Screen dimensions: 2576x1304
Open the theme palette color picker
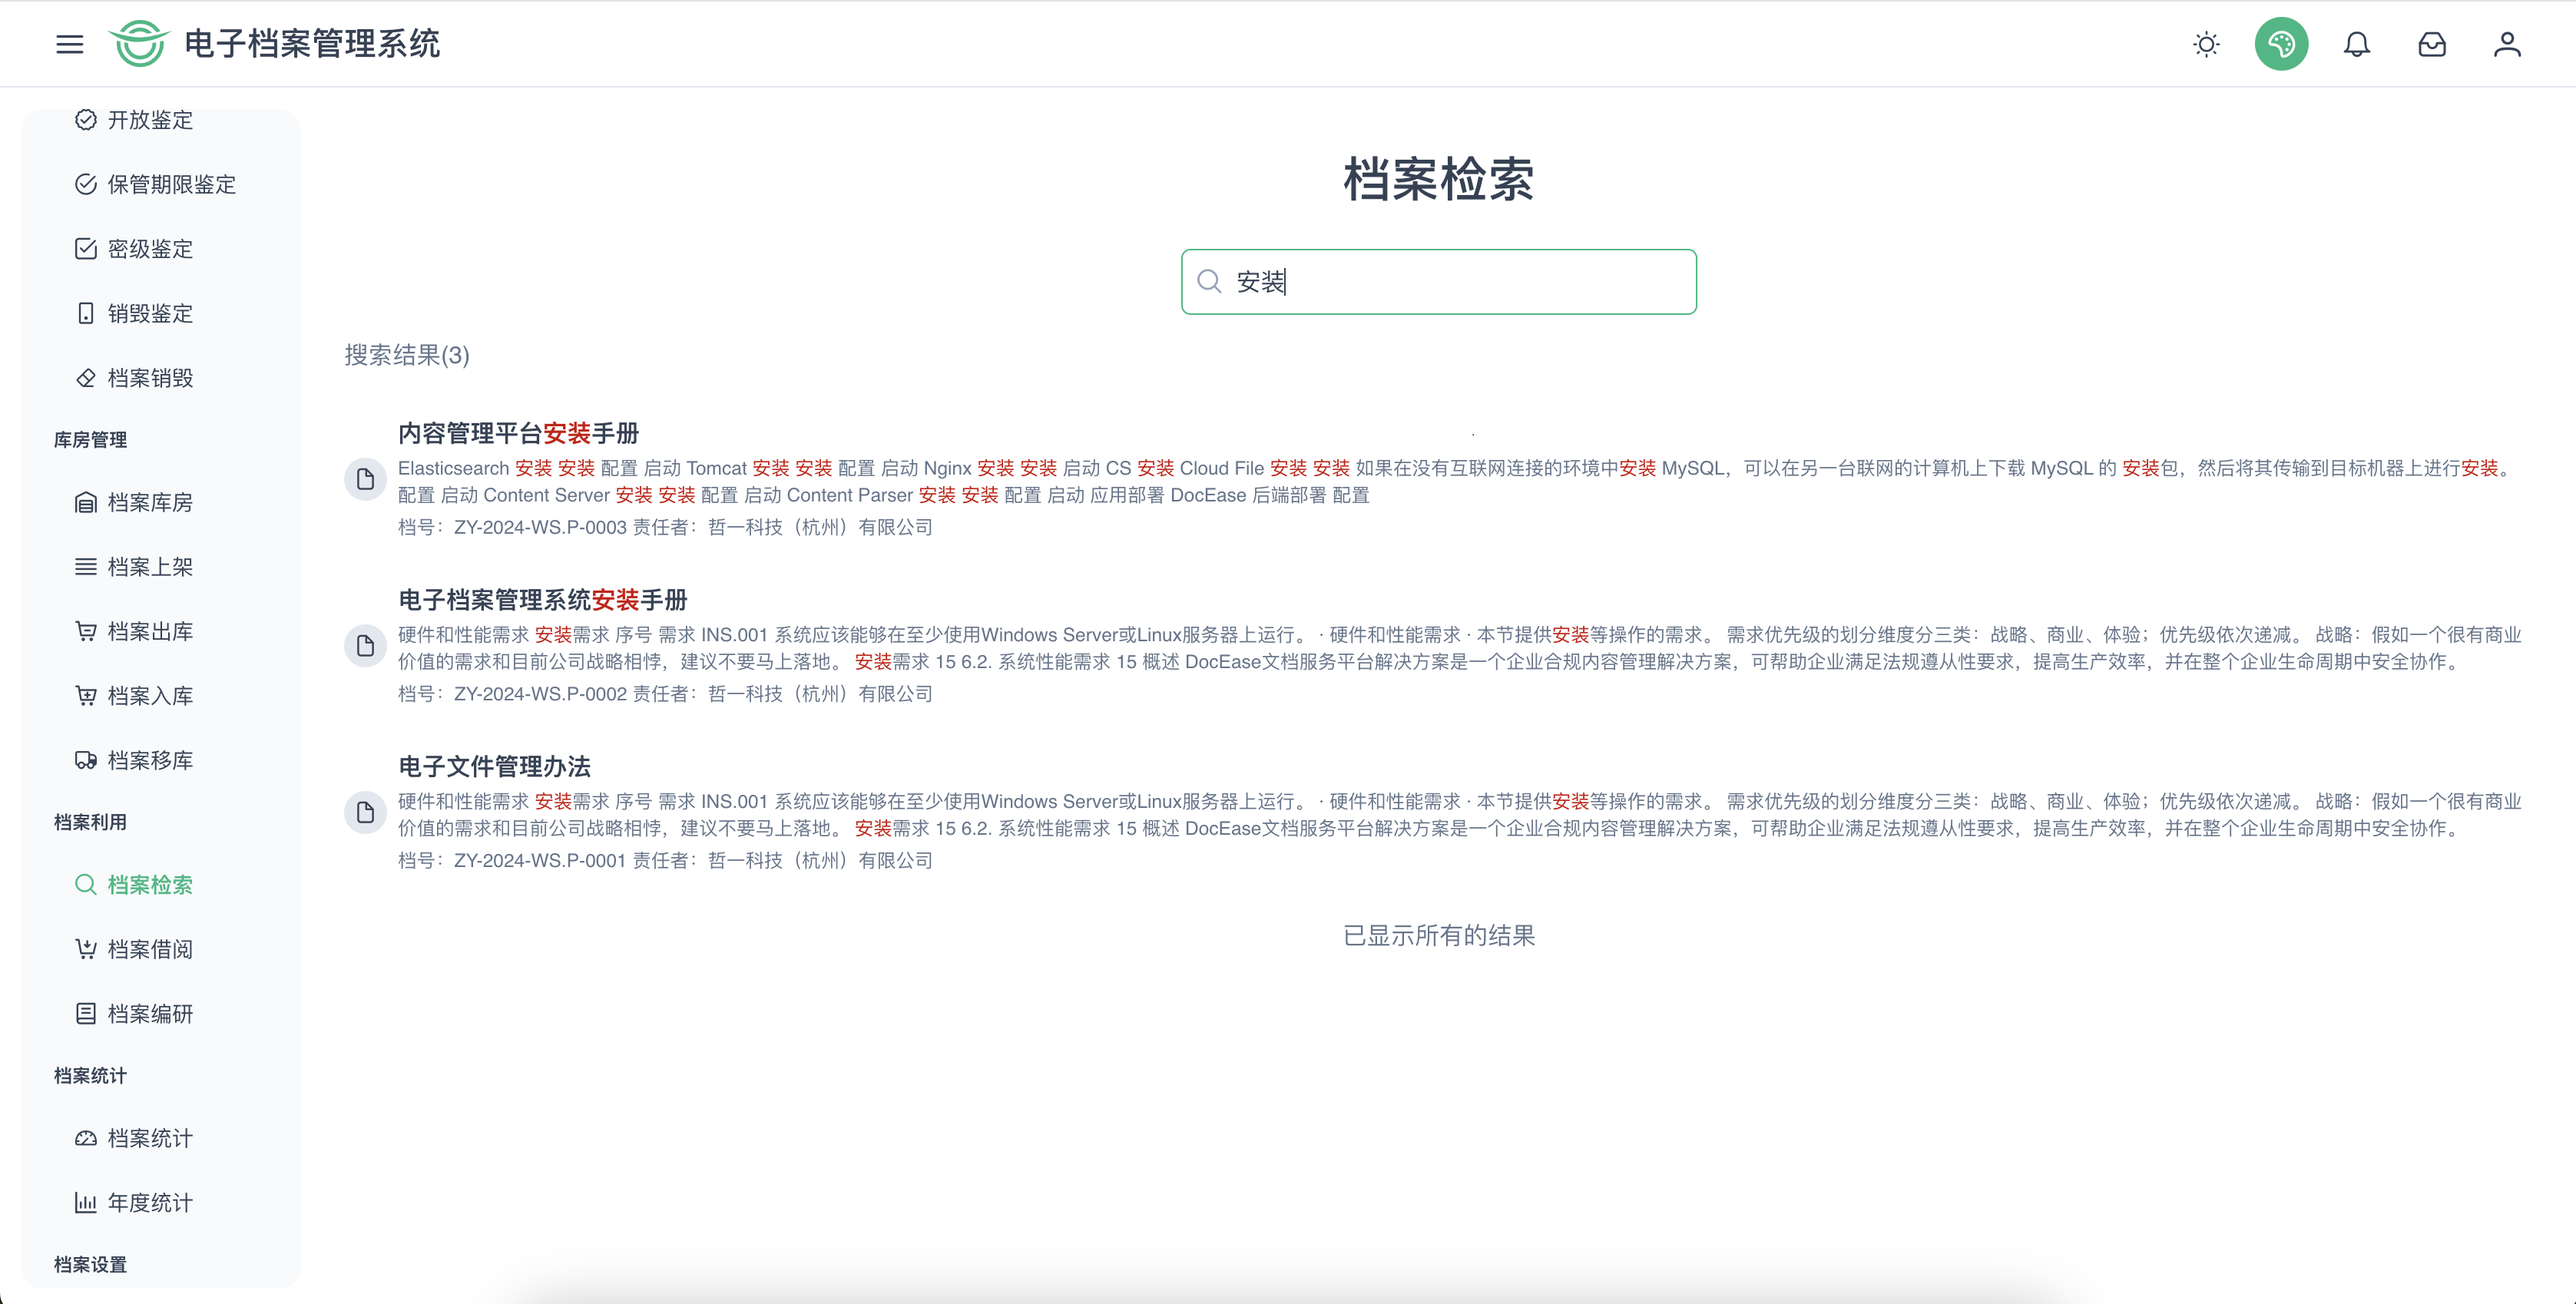tap(2281, 44)
